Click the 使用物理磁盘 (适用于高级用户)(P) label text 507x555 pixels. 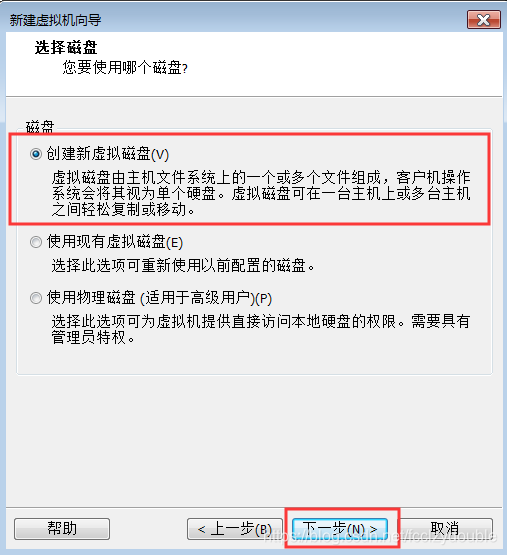pyautogui.click(x=160, y=298)
